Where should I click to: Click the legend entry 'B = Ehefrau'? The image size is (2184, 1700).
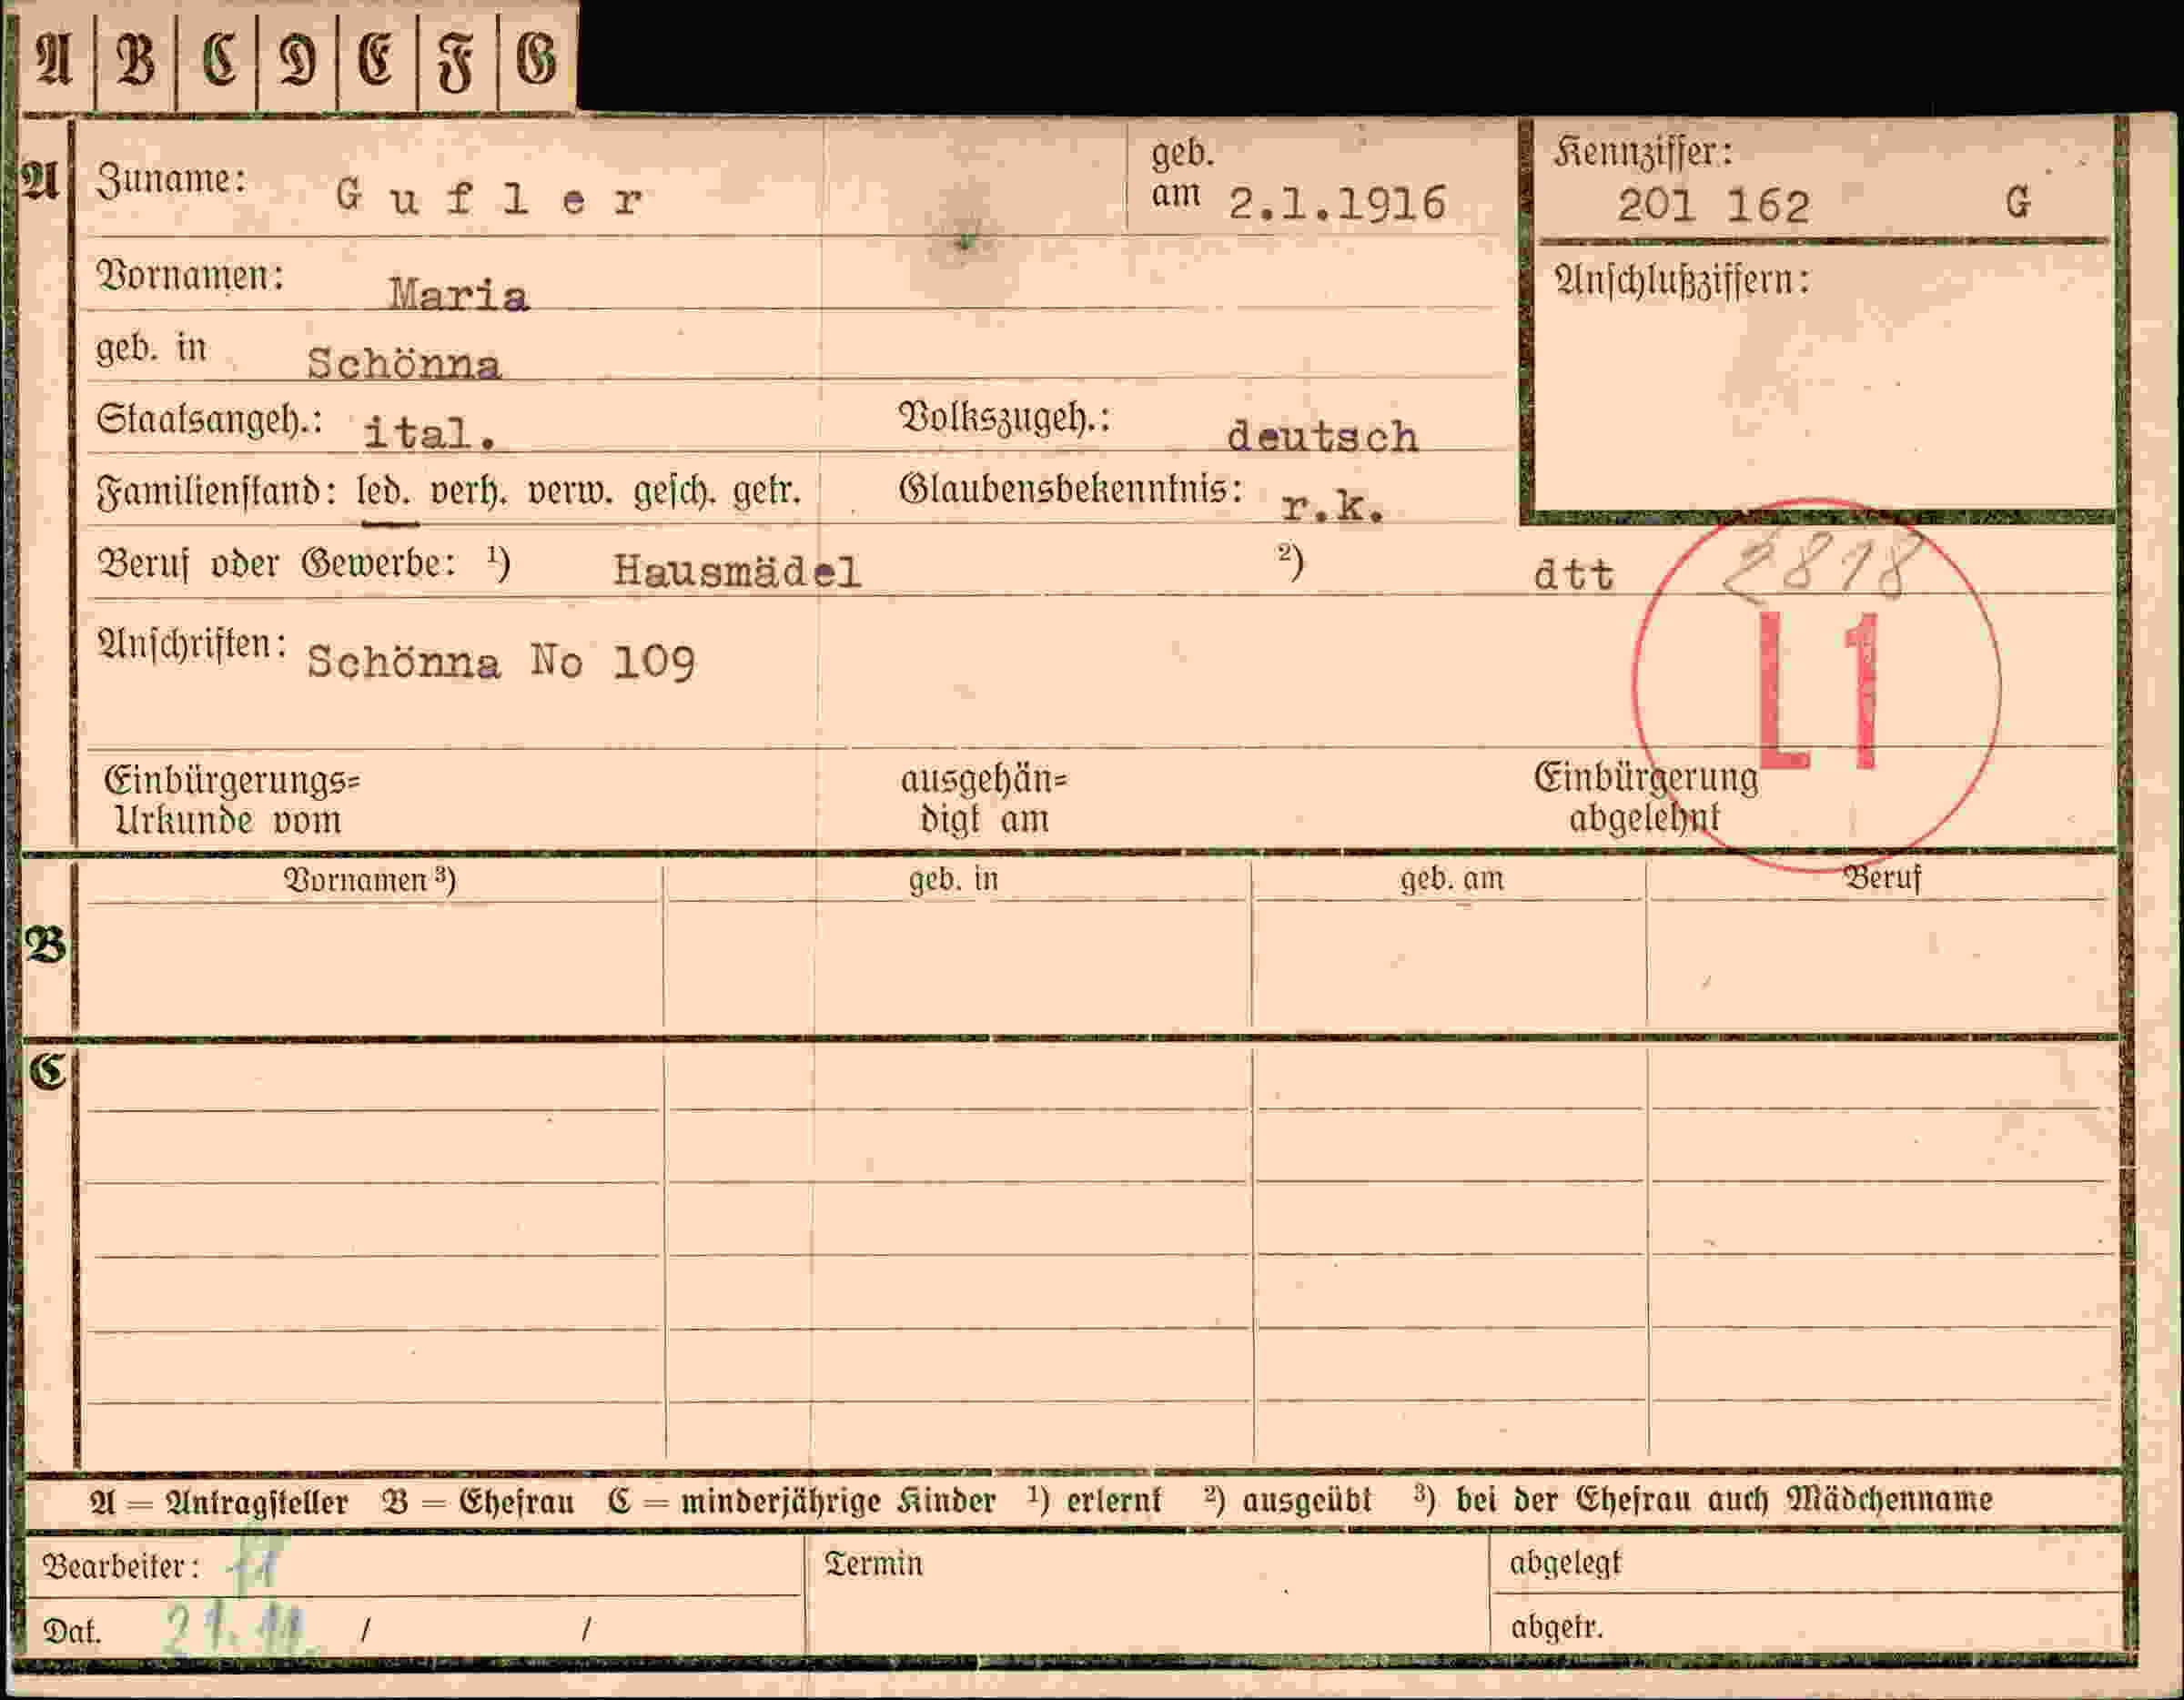(x=478, y=1502)
